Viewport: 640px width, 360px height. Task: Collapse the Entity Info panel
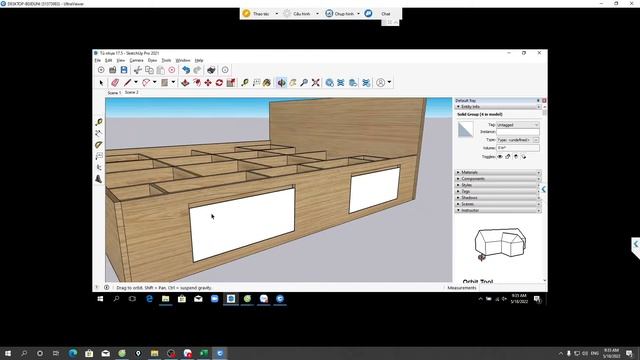[498, 107]
